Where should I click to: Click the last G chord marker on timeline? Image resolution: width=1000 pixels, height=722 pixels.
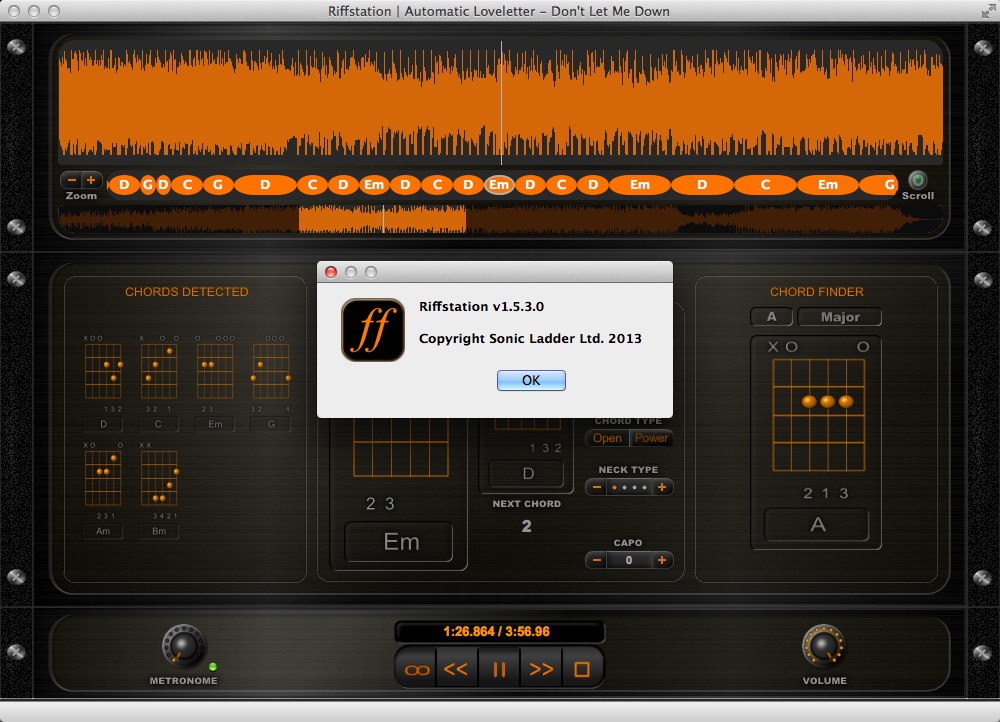pyautogui.click(x=880, y=185)
